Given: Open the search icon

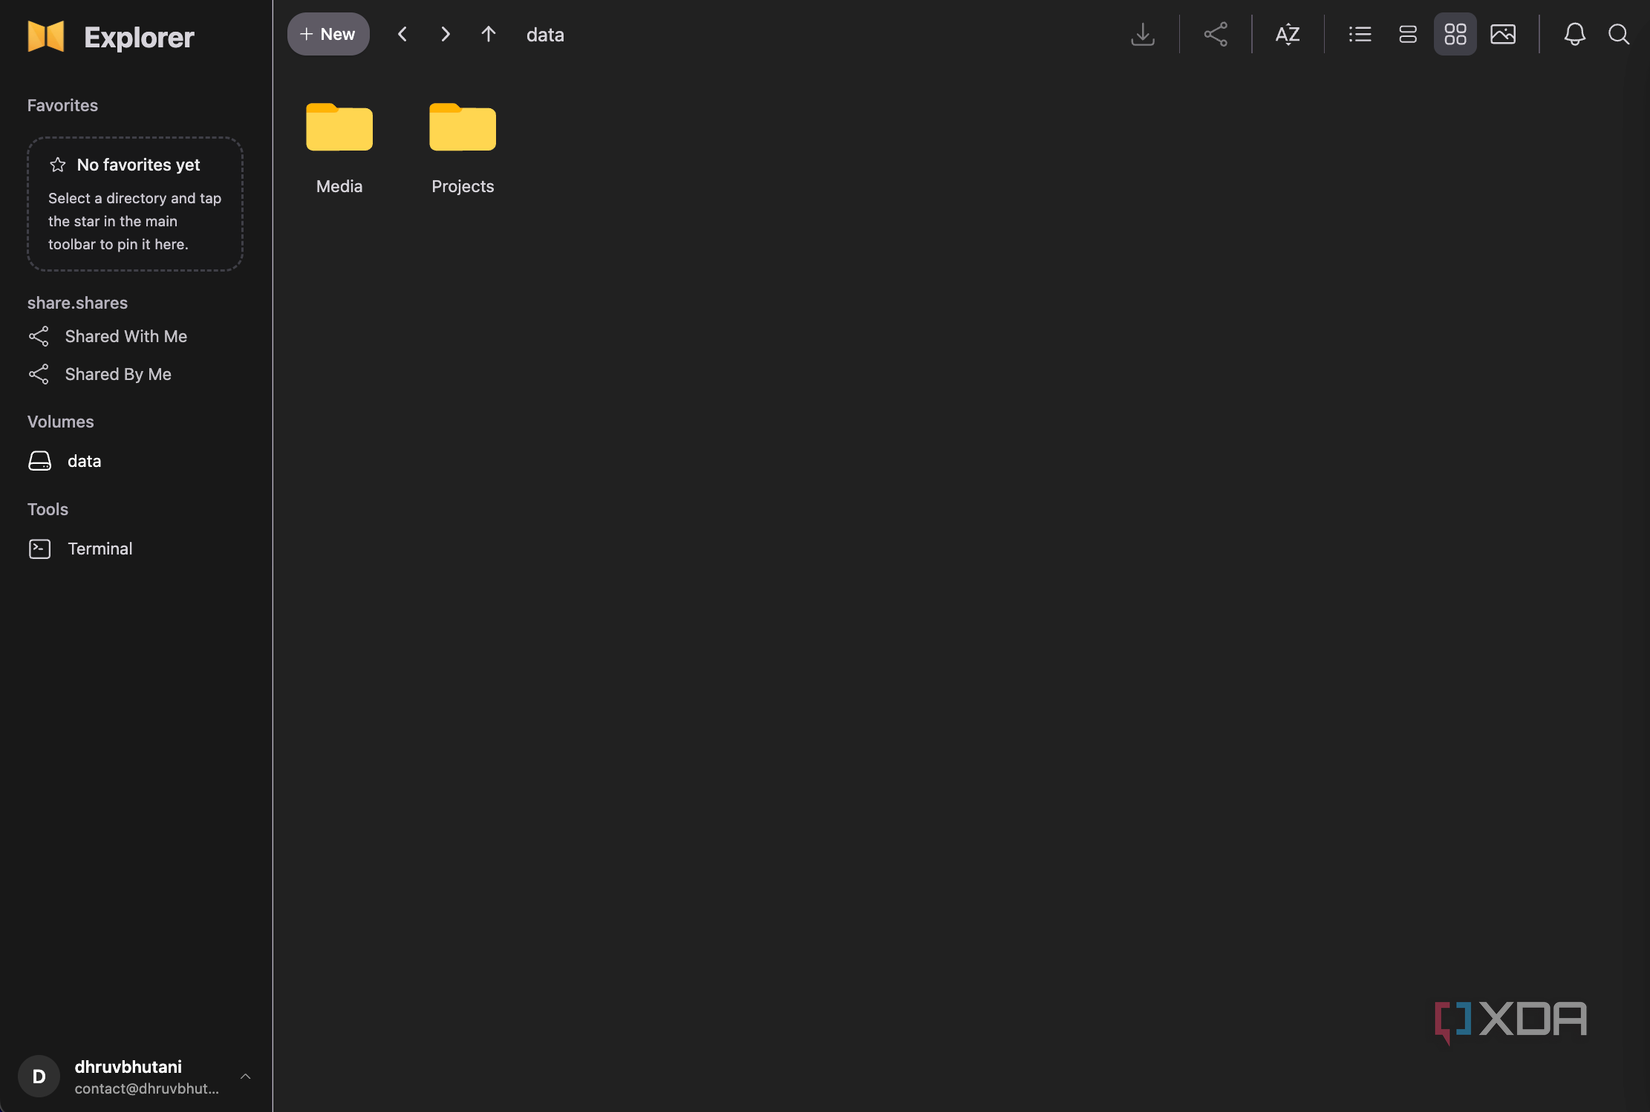Looking at the screenshot, I should point(1618,33).
